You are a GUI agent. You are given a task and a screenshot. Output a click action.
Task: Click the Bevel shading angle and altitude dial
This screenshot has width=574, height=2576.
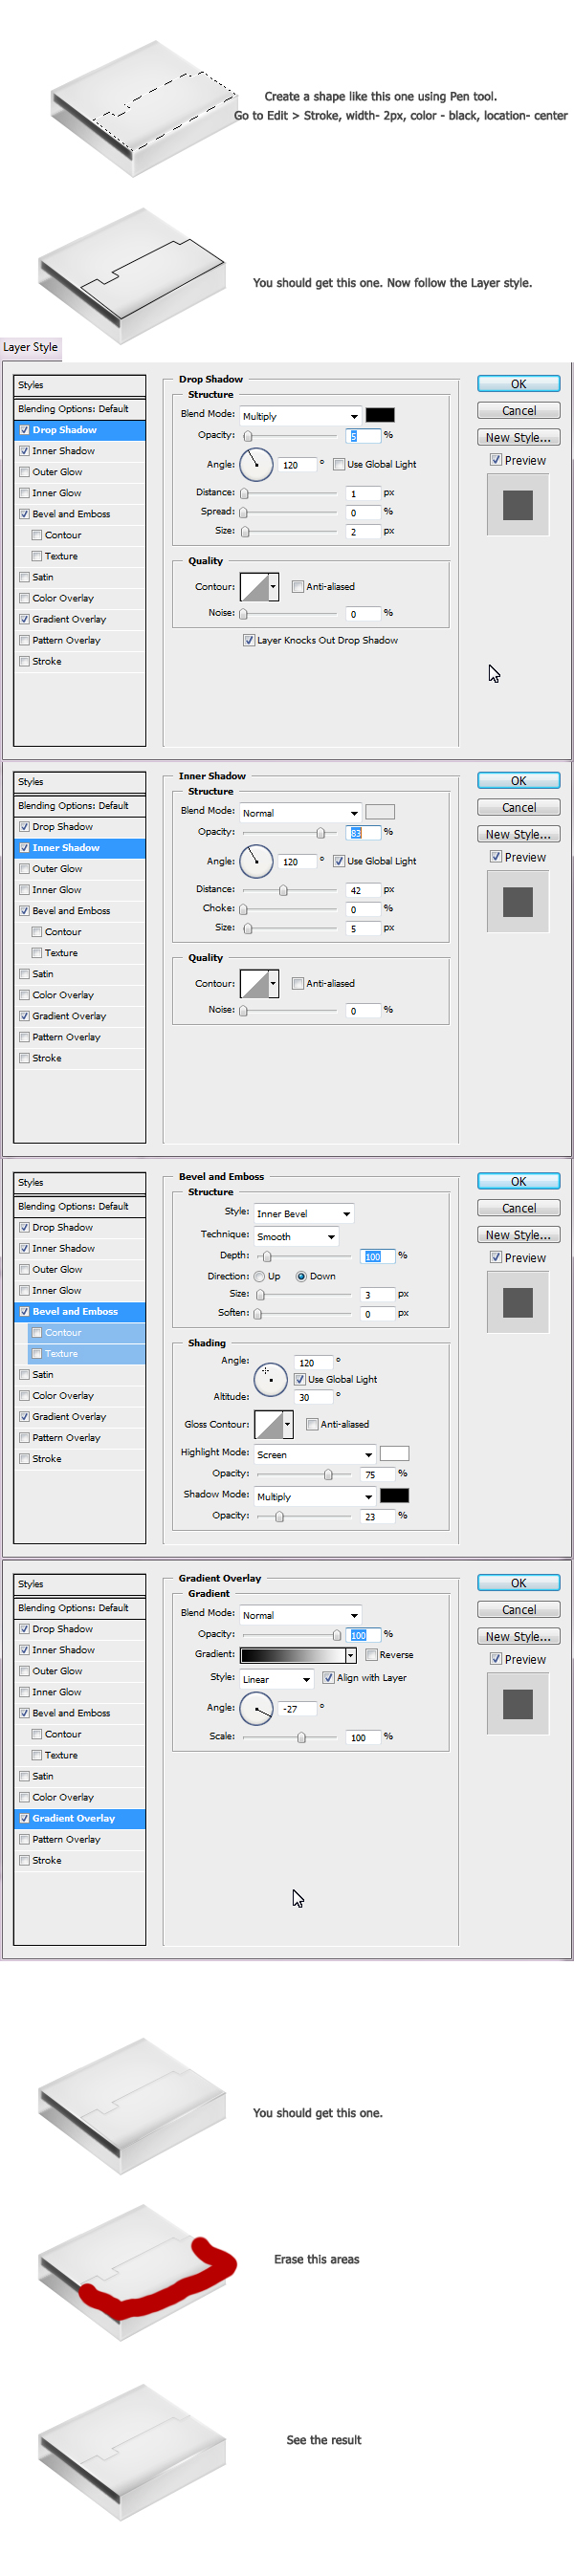270,1379
